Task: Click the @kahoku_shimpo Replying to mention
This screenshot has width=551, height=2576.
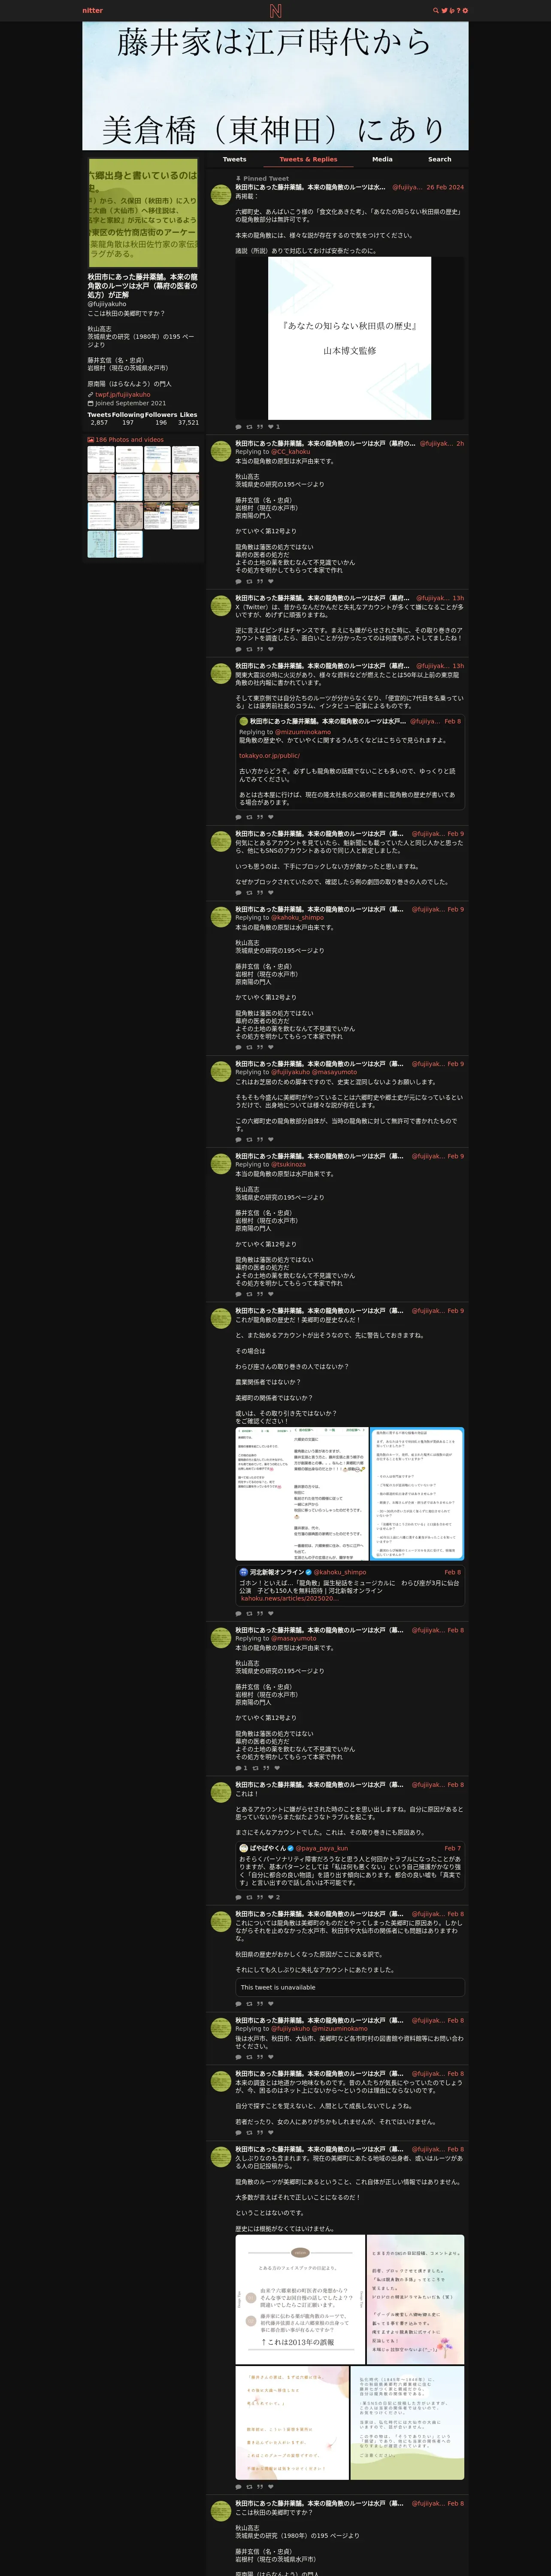Action: 298,917
